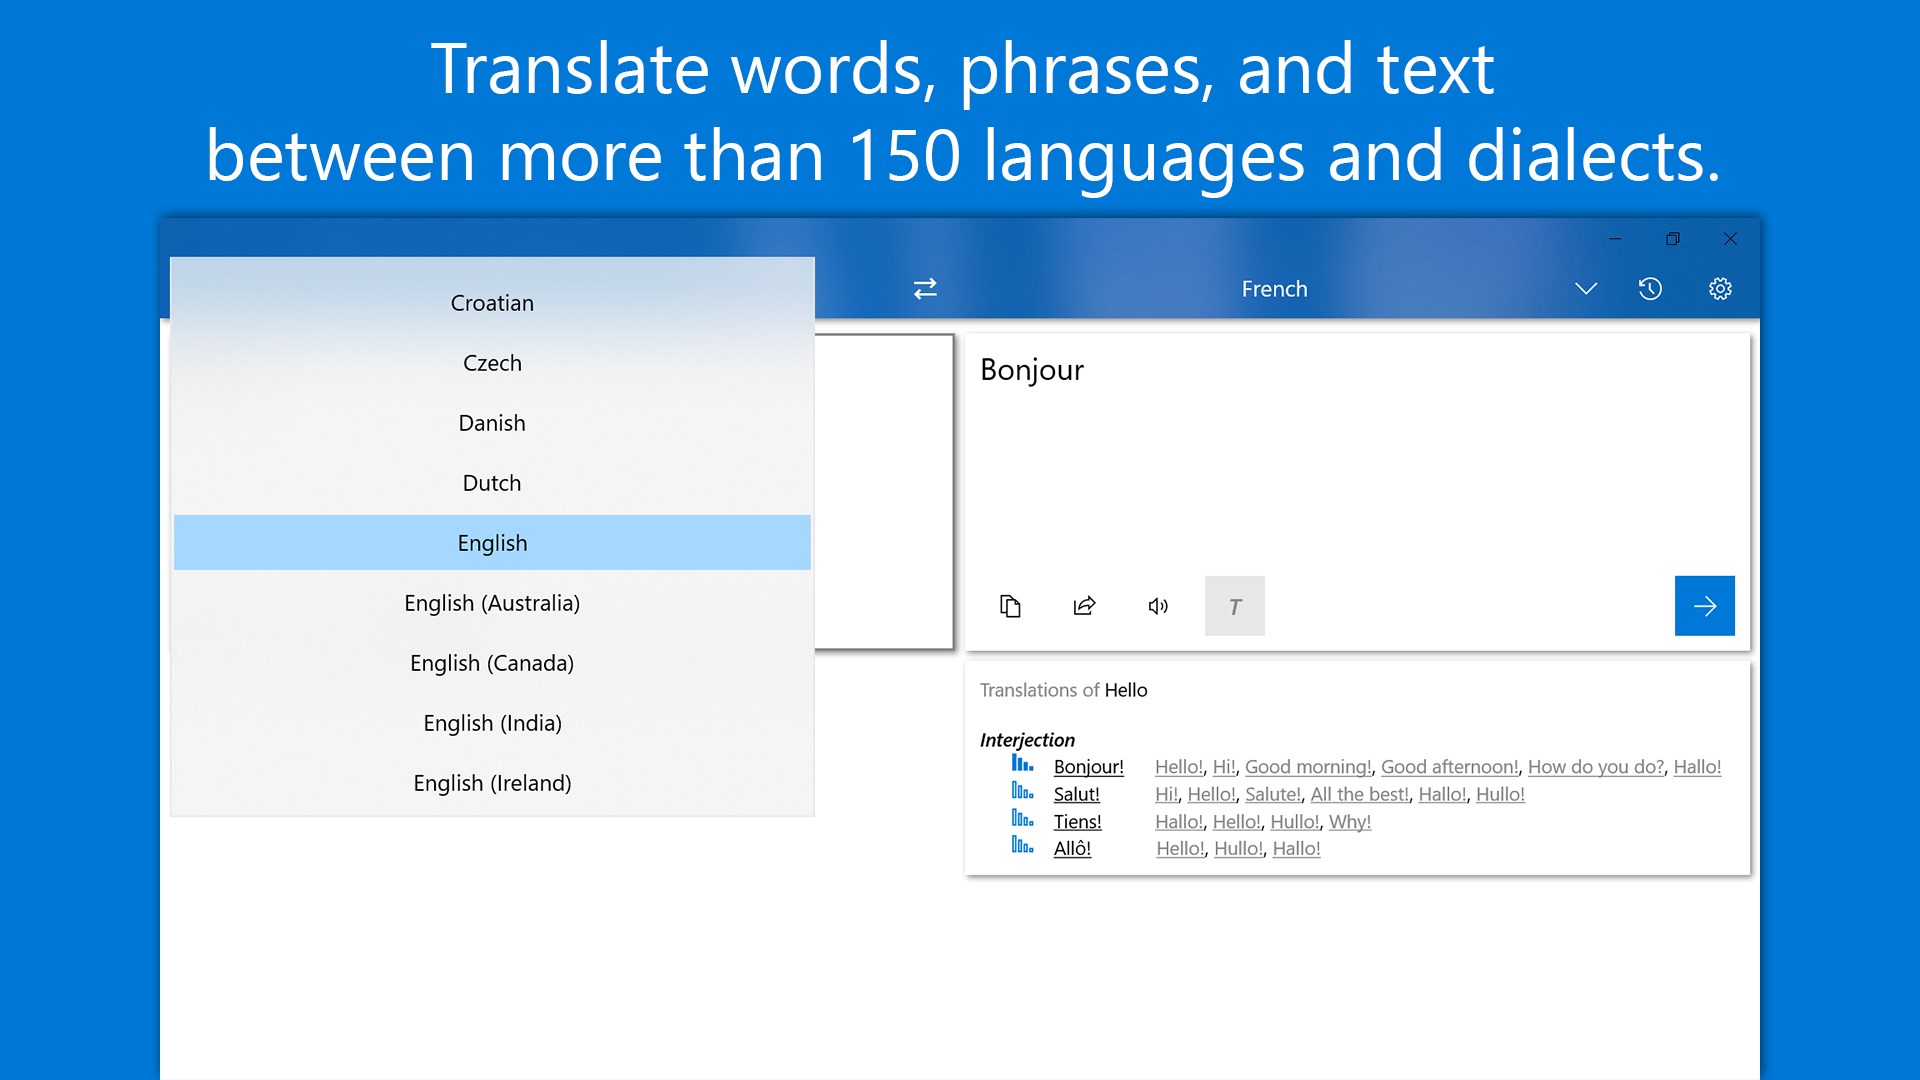
Task: Select English (Ireland) option
Action: (x=492, y=783)
